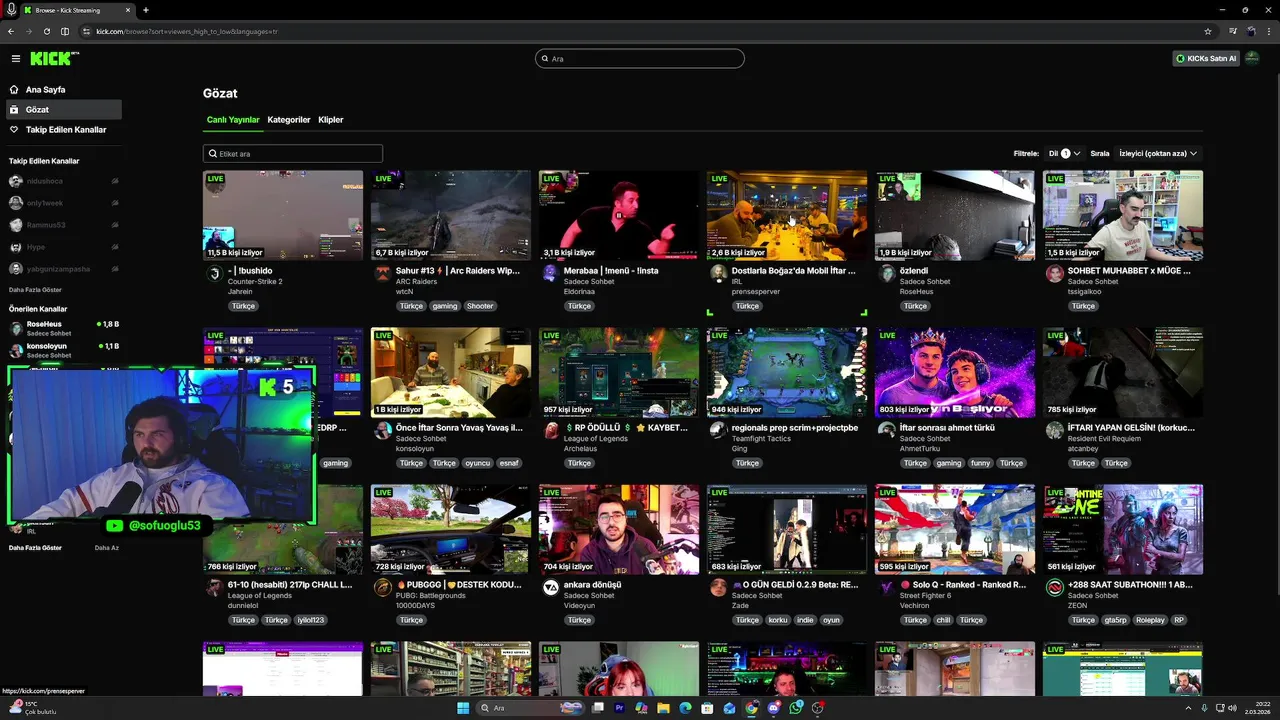The height and width of the screenshot is (720, 1280).
Task: Click the ZEON channel avatar
Action: (1054, 588)
